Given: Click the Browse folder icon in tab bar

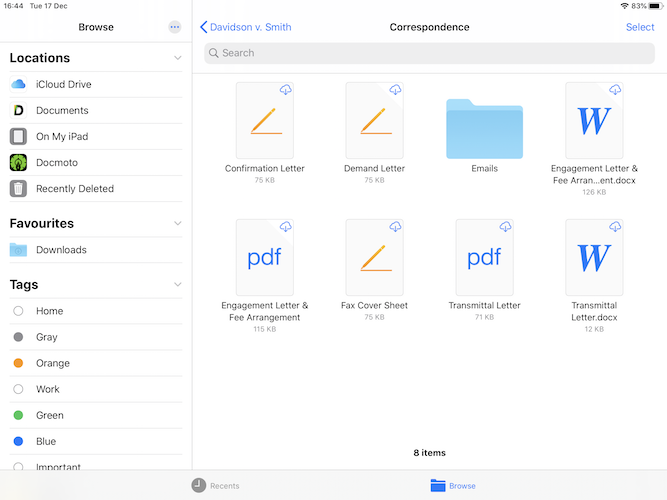Looking at the screenshot, I should click(x=438, y=485).
